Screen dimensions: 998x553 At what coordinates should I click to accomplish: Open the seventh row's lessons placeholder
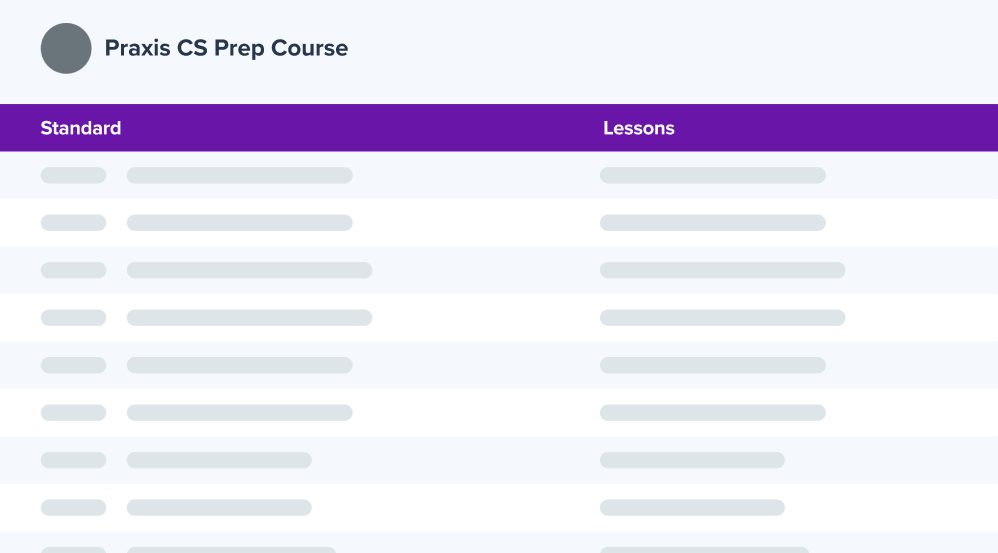(692, 460)
